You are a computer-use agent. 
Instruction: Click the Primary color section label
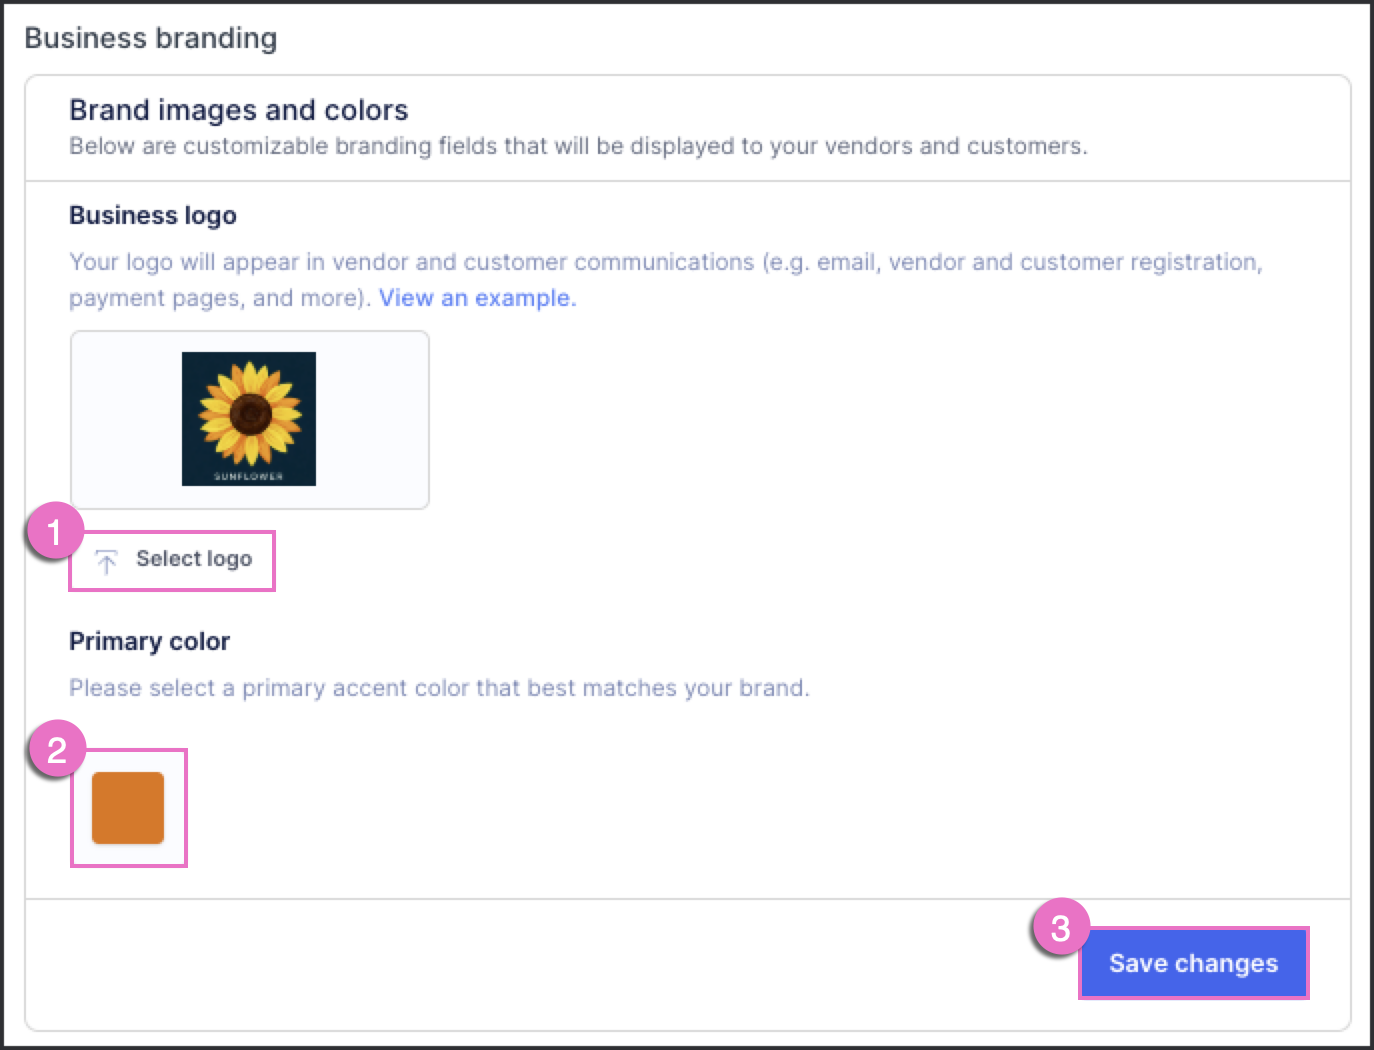point(150,641)
